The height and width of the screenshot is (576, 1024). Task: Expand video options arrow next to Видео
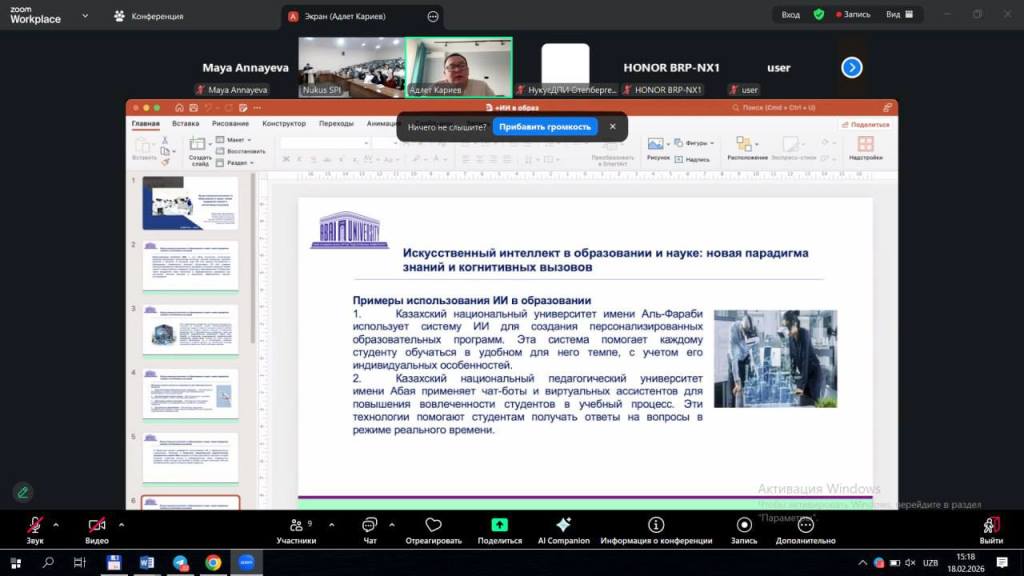pyautogui.click(x=121, y=524)
